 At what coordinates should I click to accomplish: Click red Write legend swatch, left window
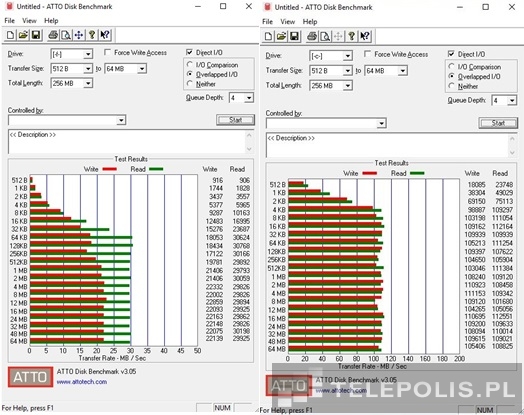[109, 169]
